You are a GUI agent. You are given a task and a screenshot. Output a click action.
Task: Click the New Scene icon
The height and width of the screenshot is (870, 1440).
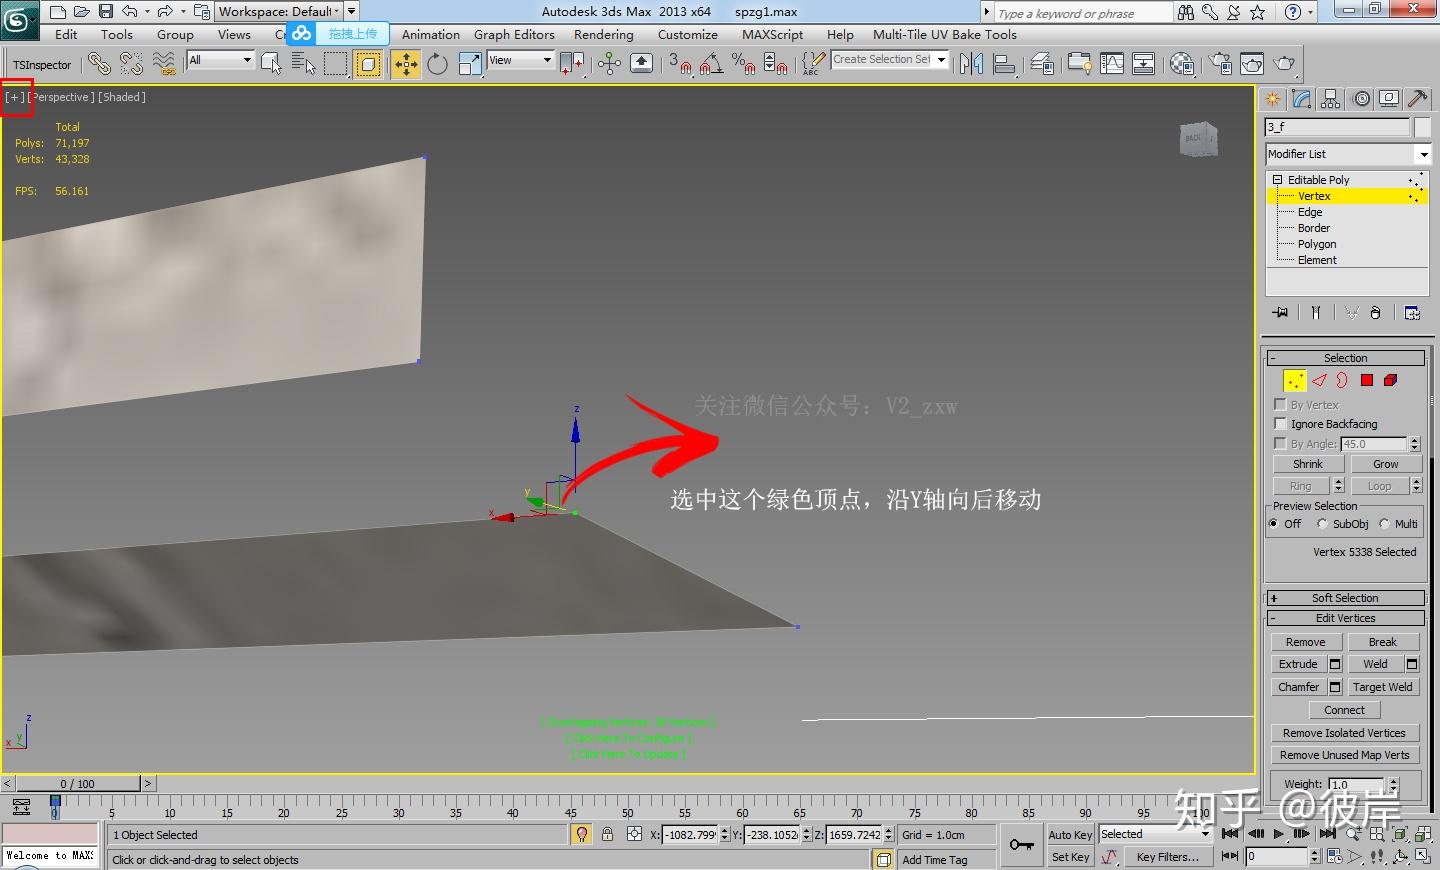pyautogui.click(x=57, y=12)
